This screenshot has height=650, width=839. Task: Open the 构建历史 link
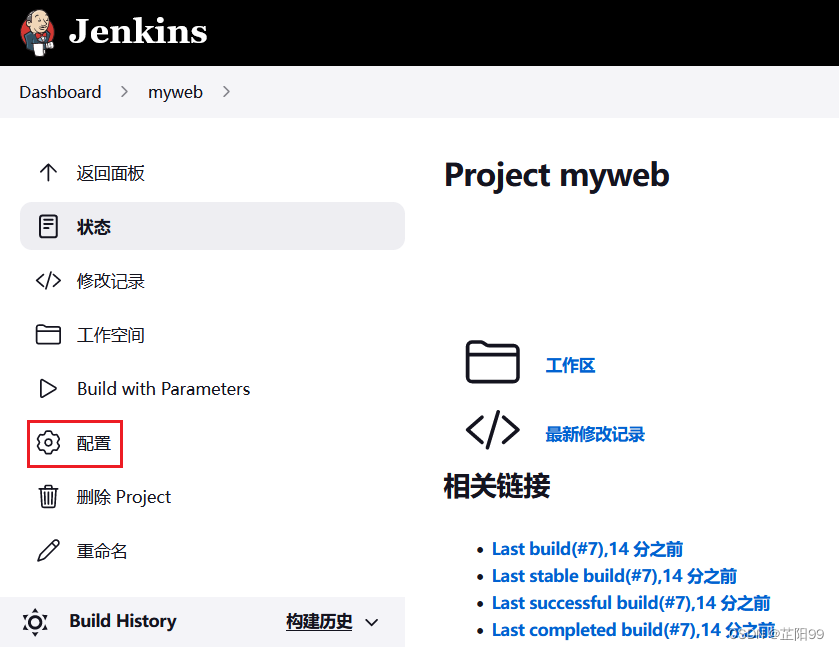[x=319, y=622]
